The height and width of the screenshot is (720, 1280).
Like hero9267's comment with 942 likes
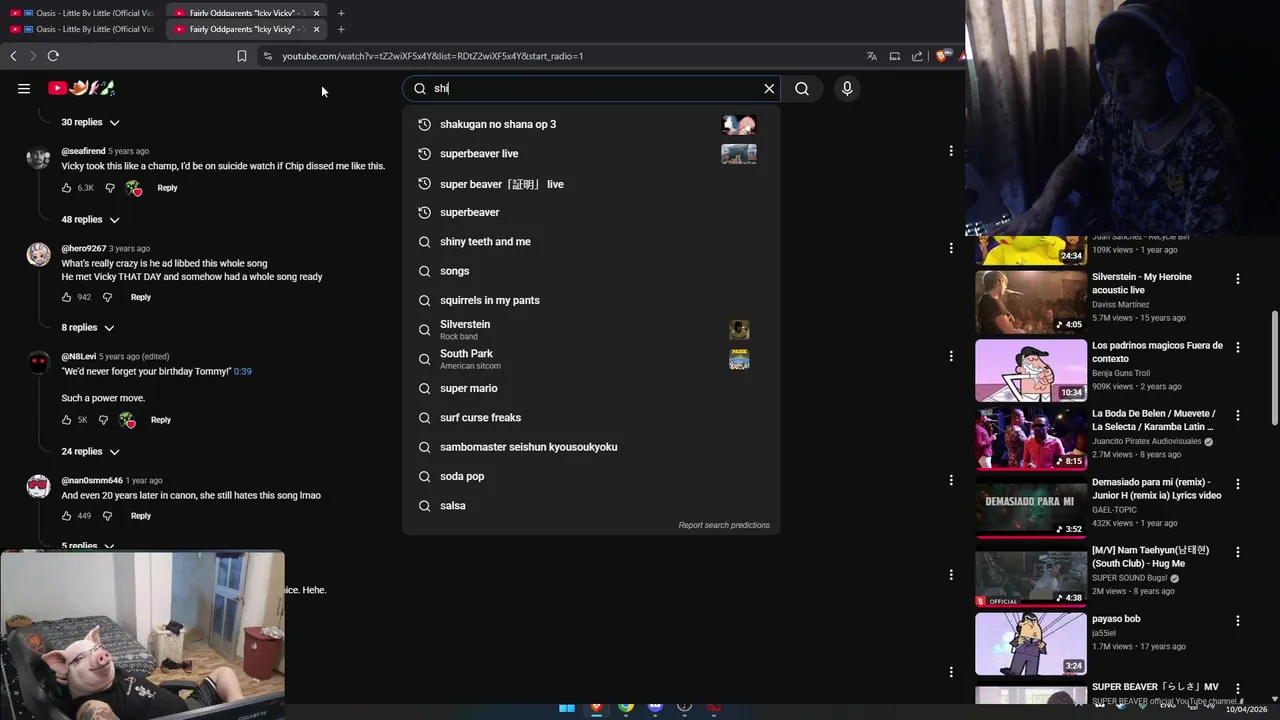[67, 297]
